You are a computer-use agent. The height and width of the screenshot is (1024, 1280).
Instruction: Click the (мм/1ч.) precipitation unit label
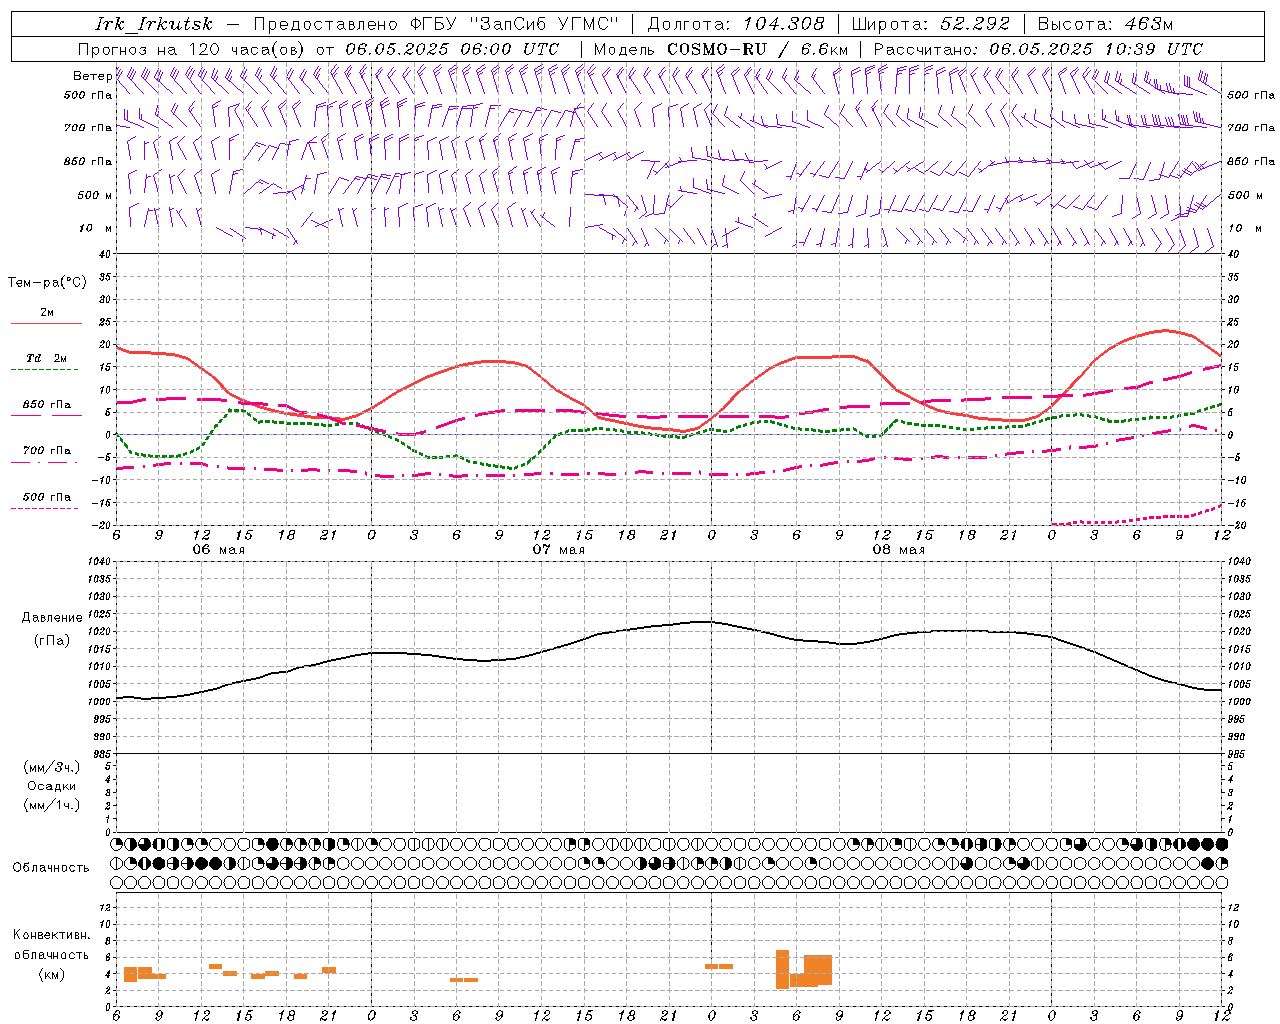[x=52, y=805]
